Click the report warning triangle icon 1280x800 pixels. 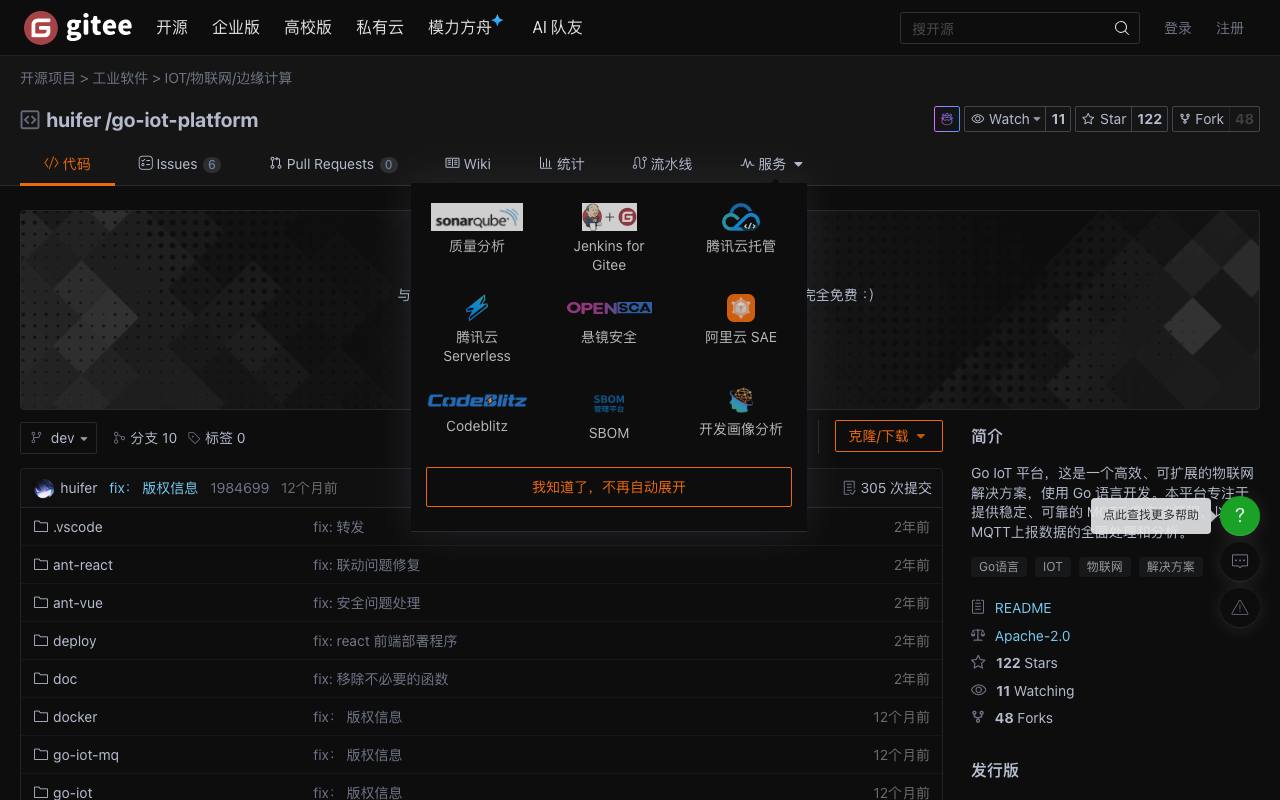1240,607
